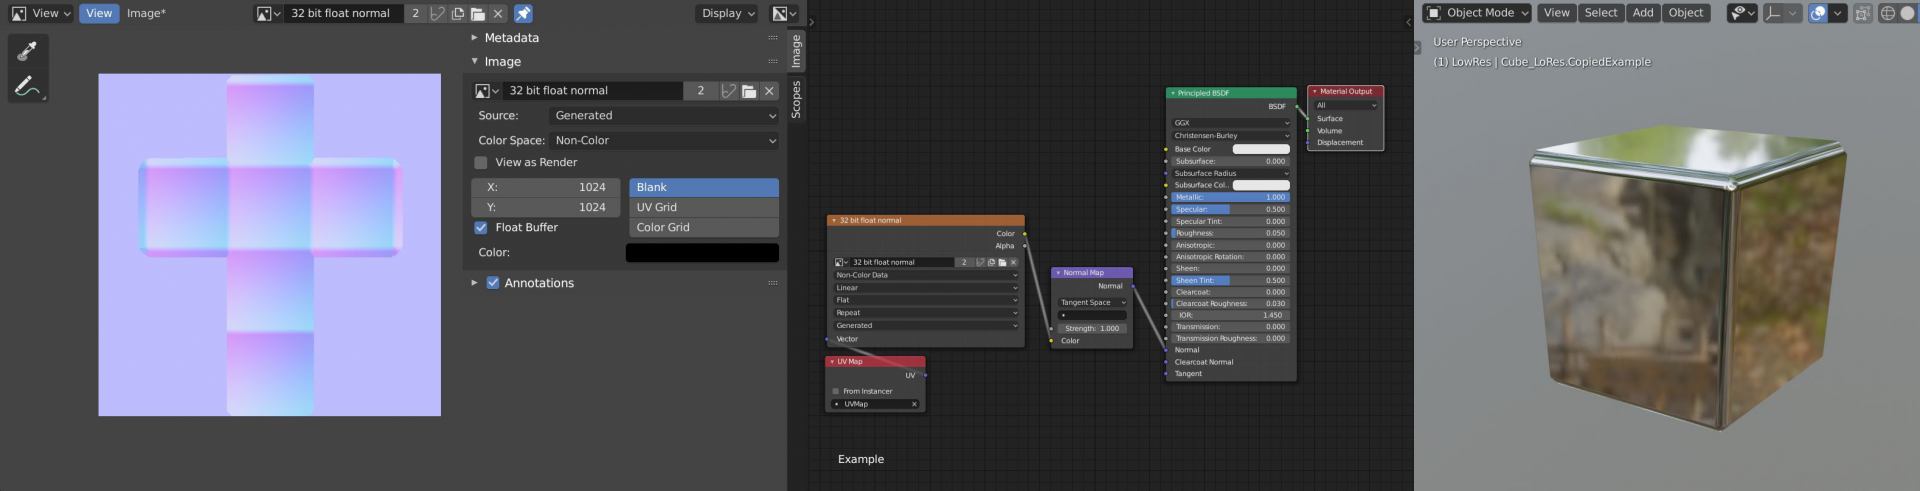1920x491 pixels.
Task: Open the 3D viewport View menu
Action: pyautogui.click(x=1556, y=13)
